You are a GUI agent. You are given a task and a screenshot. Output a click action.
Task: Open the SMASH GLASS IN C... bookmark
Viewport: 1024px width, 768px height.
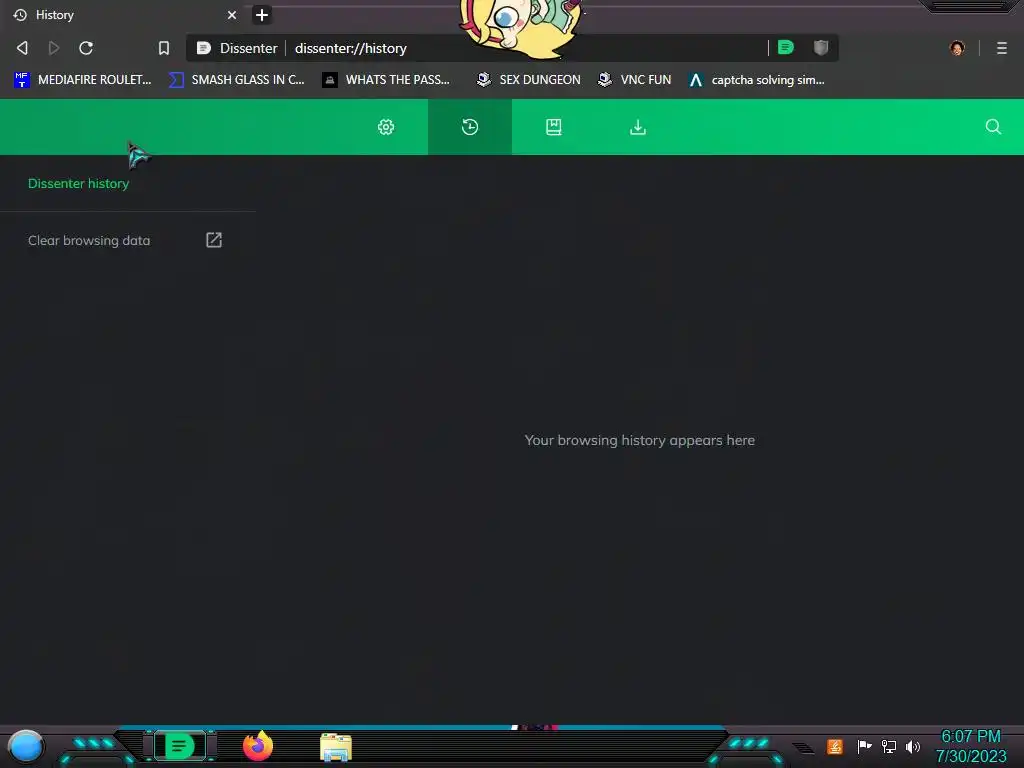coord(237,80)
